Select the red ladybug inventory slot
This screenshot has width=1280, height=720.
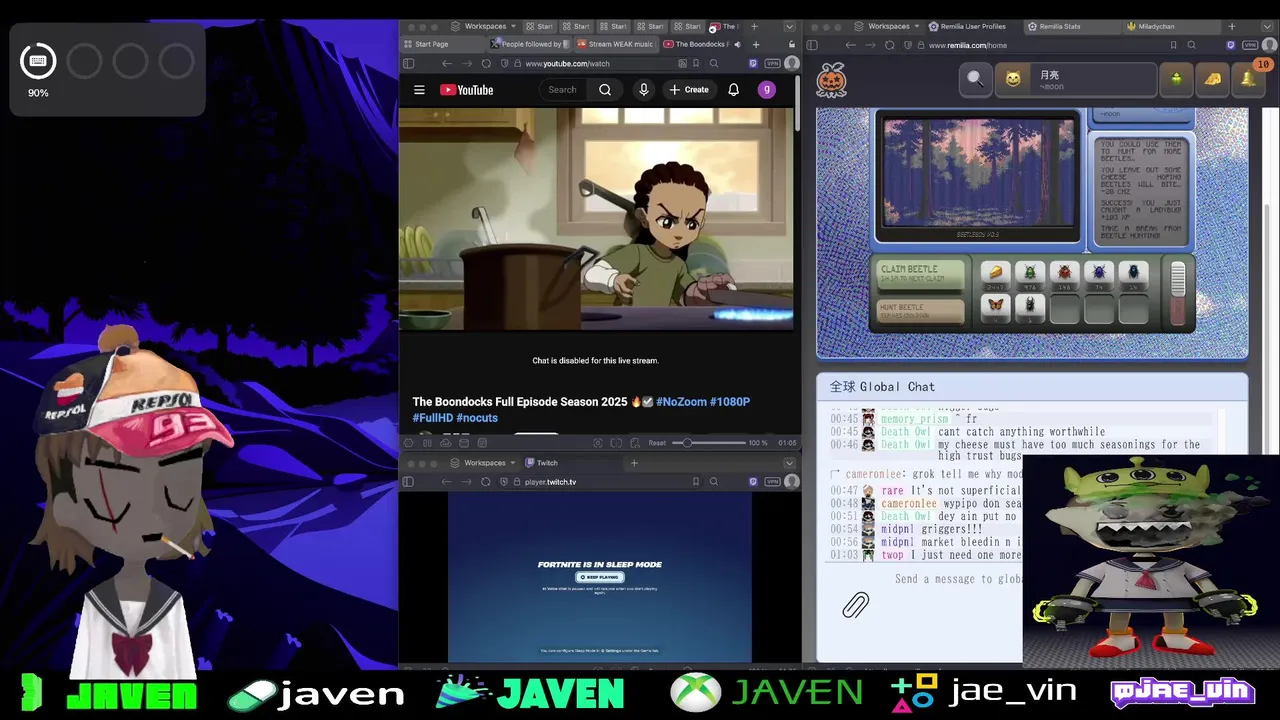click(1064, 275)
